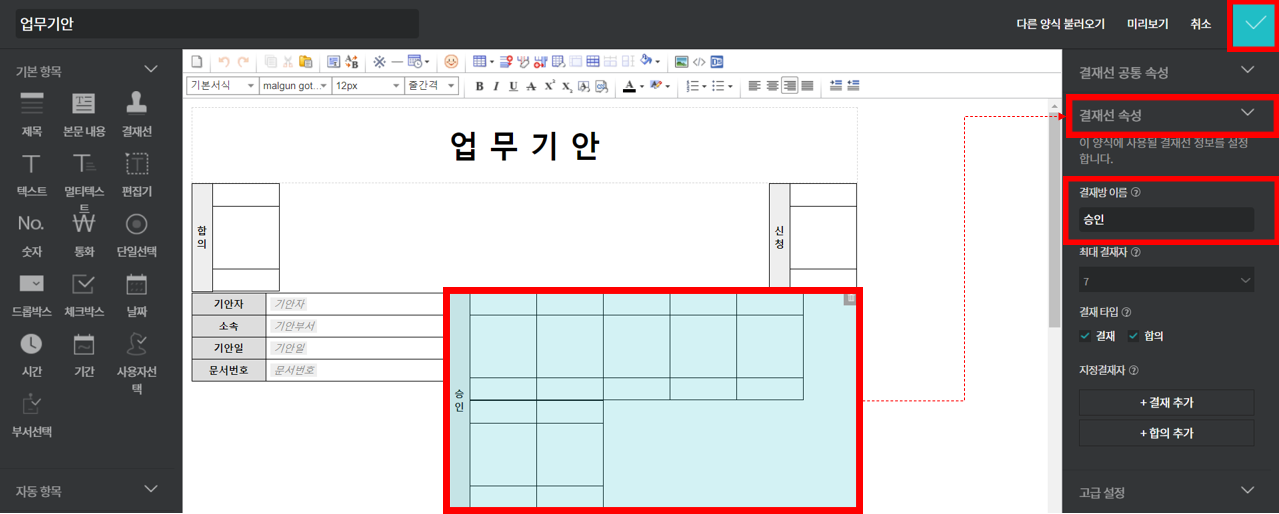Open the 최대 결재자 dropdown

[1166, 282]
